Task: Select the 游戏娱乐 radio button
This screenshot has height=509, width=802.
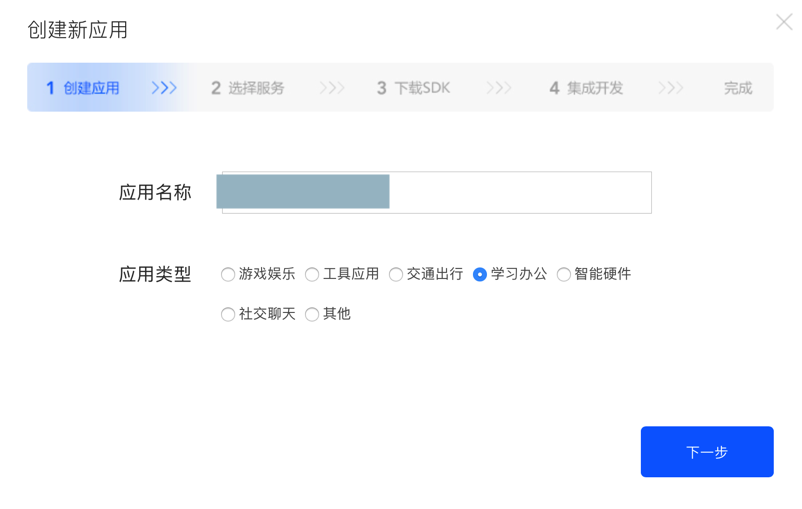Action: click(x=228, y=274)
